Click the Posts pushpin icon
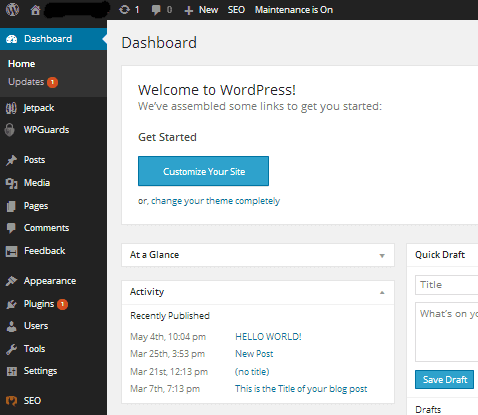478x415 pixels. point(11,160)
